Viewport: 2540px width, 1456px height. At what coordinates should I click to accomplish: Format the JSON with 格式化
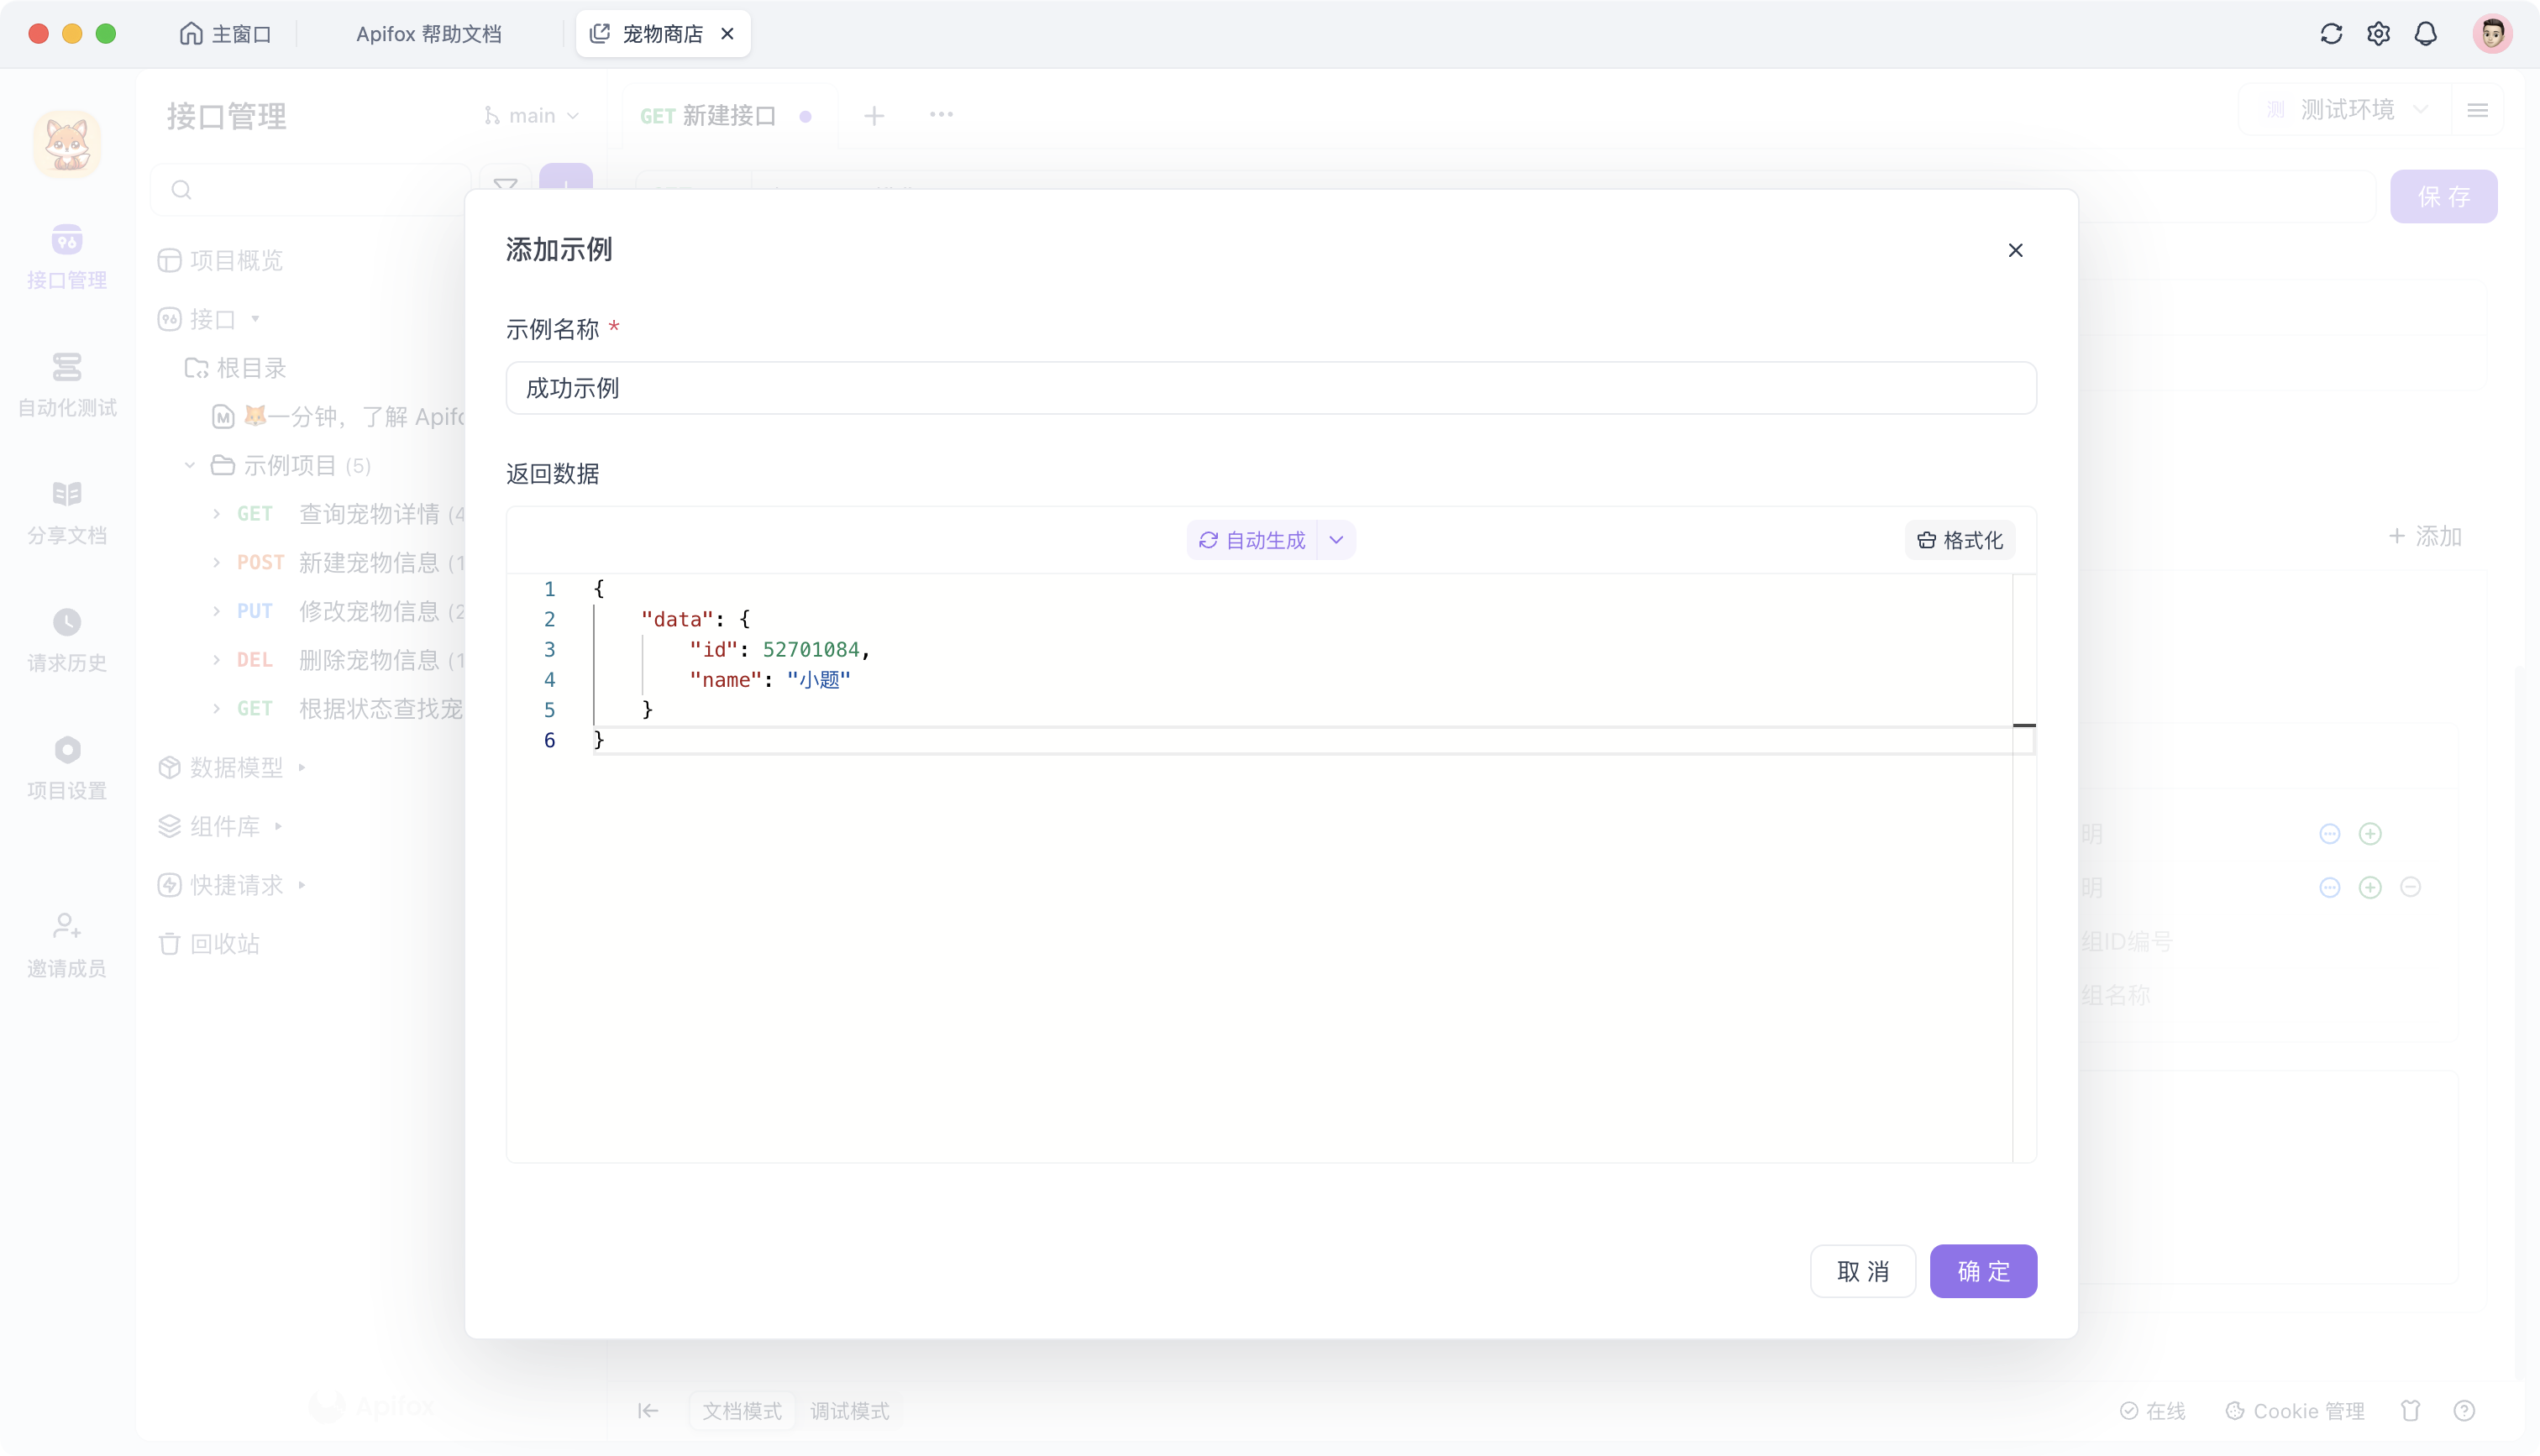(x=1959, y=540)
